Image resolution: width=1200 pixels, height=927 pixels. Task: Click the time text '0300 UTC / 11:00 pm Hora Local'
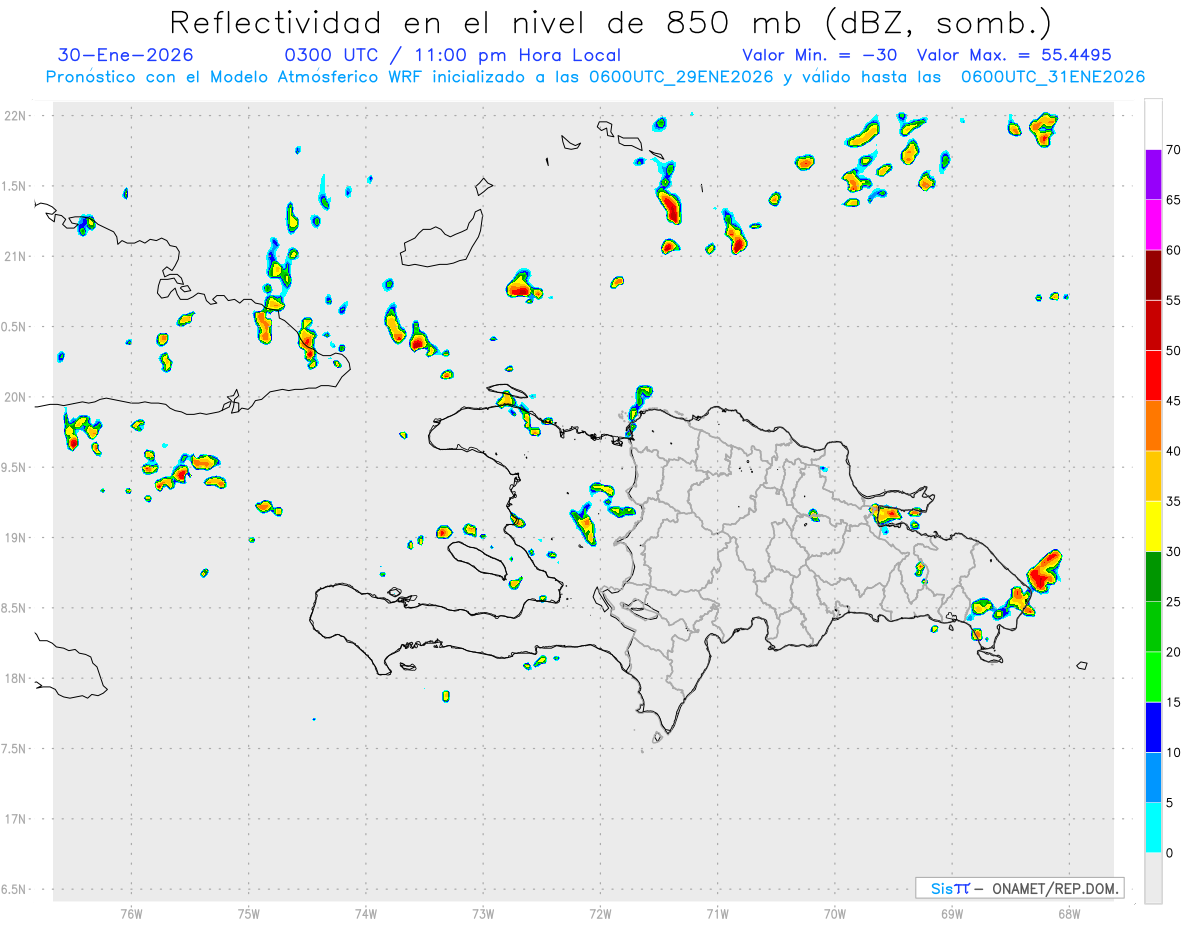pos(453,55)
